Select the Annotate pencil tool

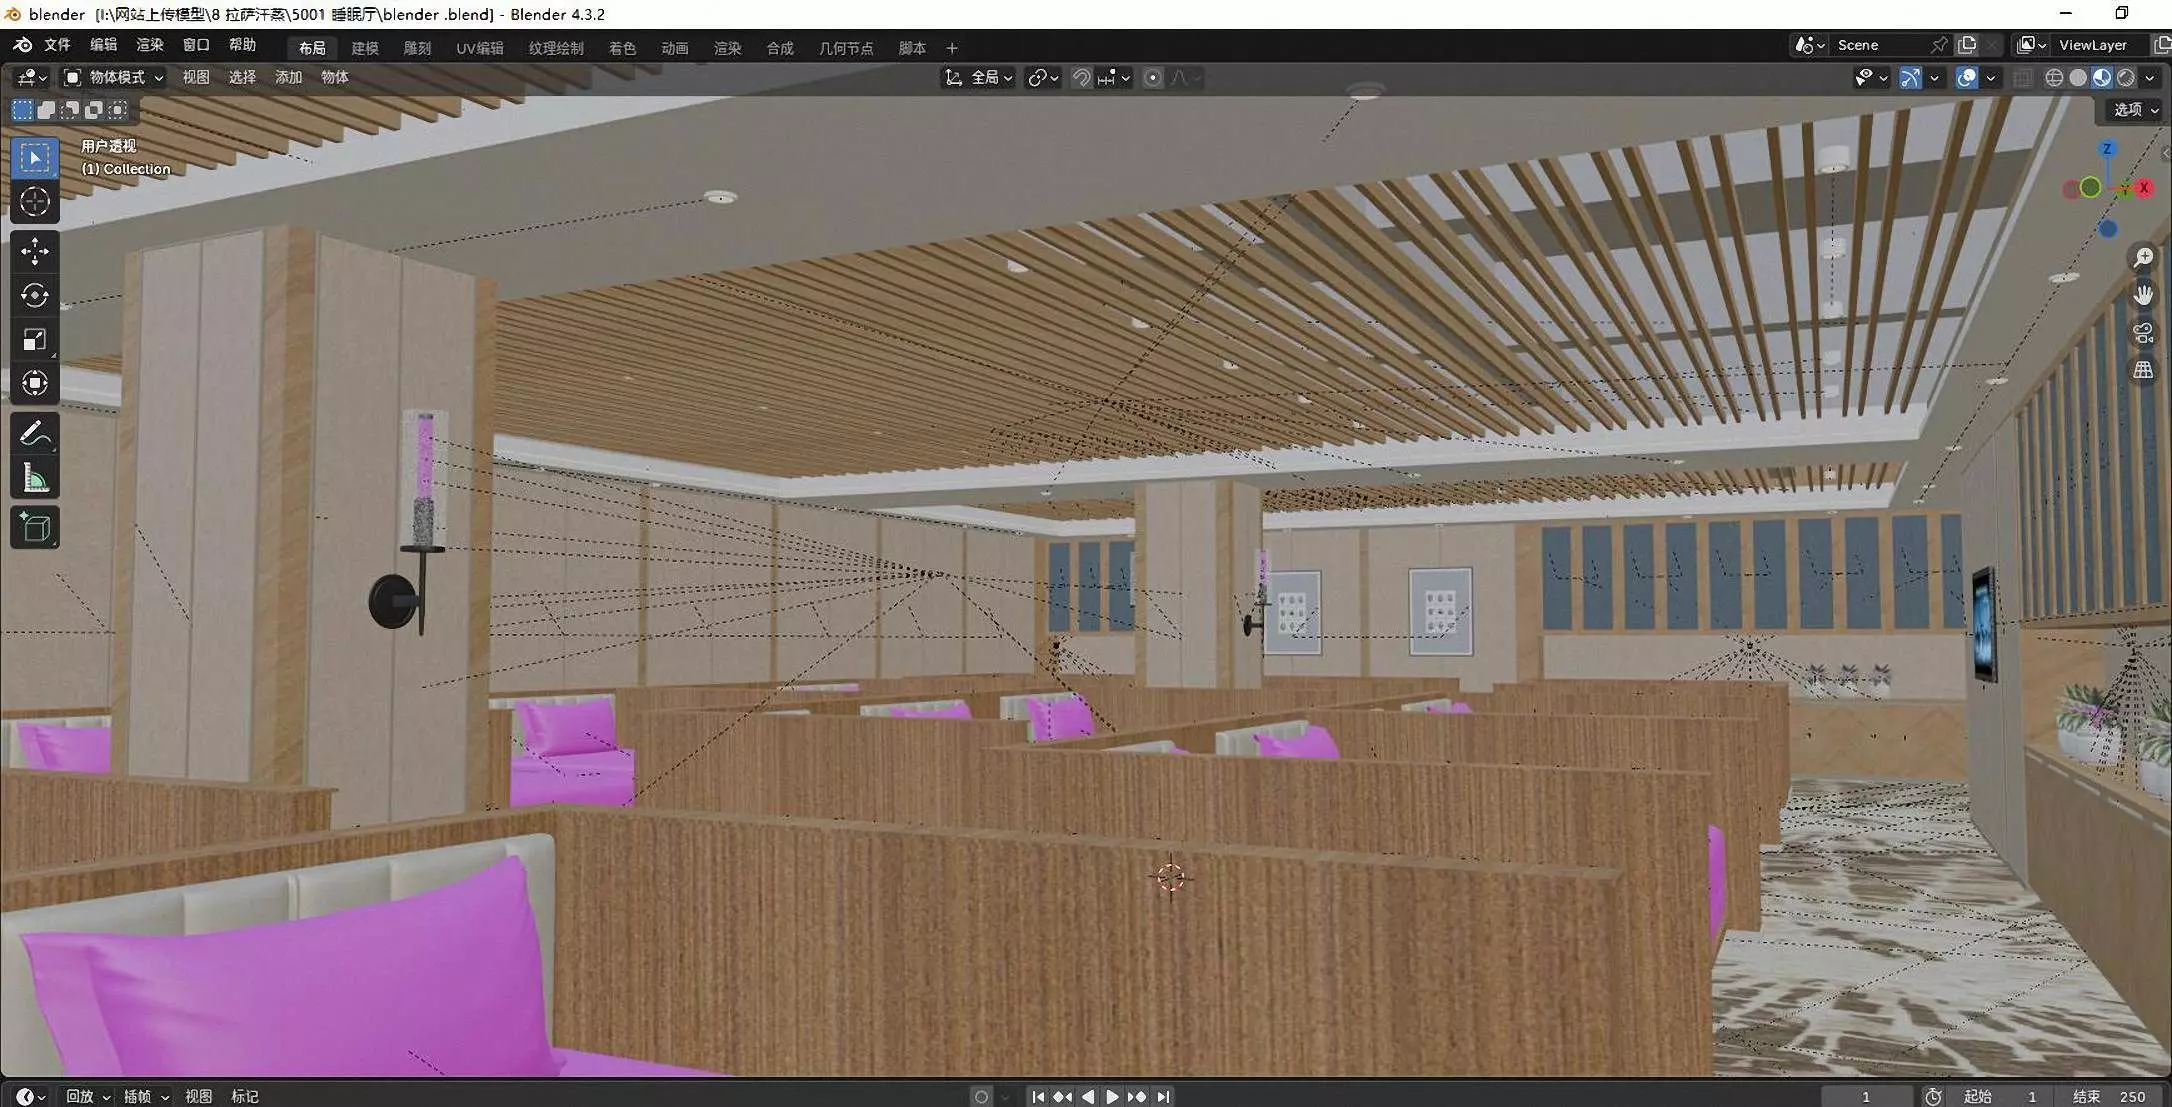pos(35,434)
